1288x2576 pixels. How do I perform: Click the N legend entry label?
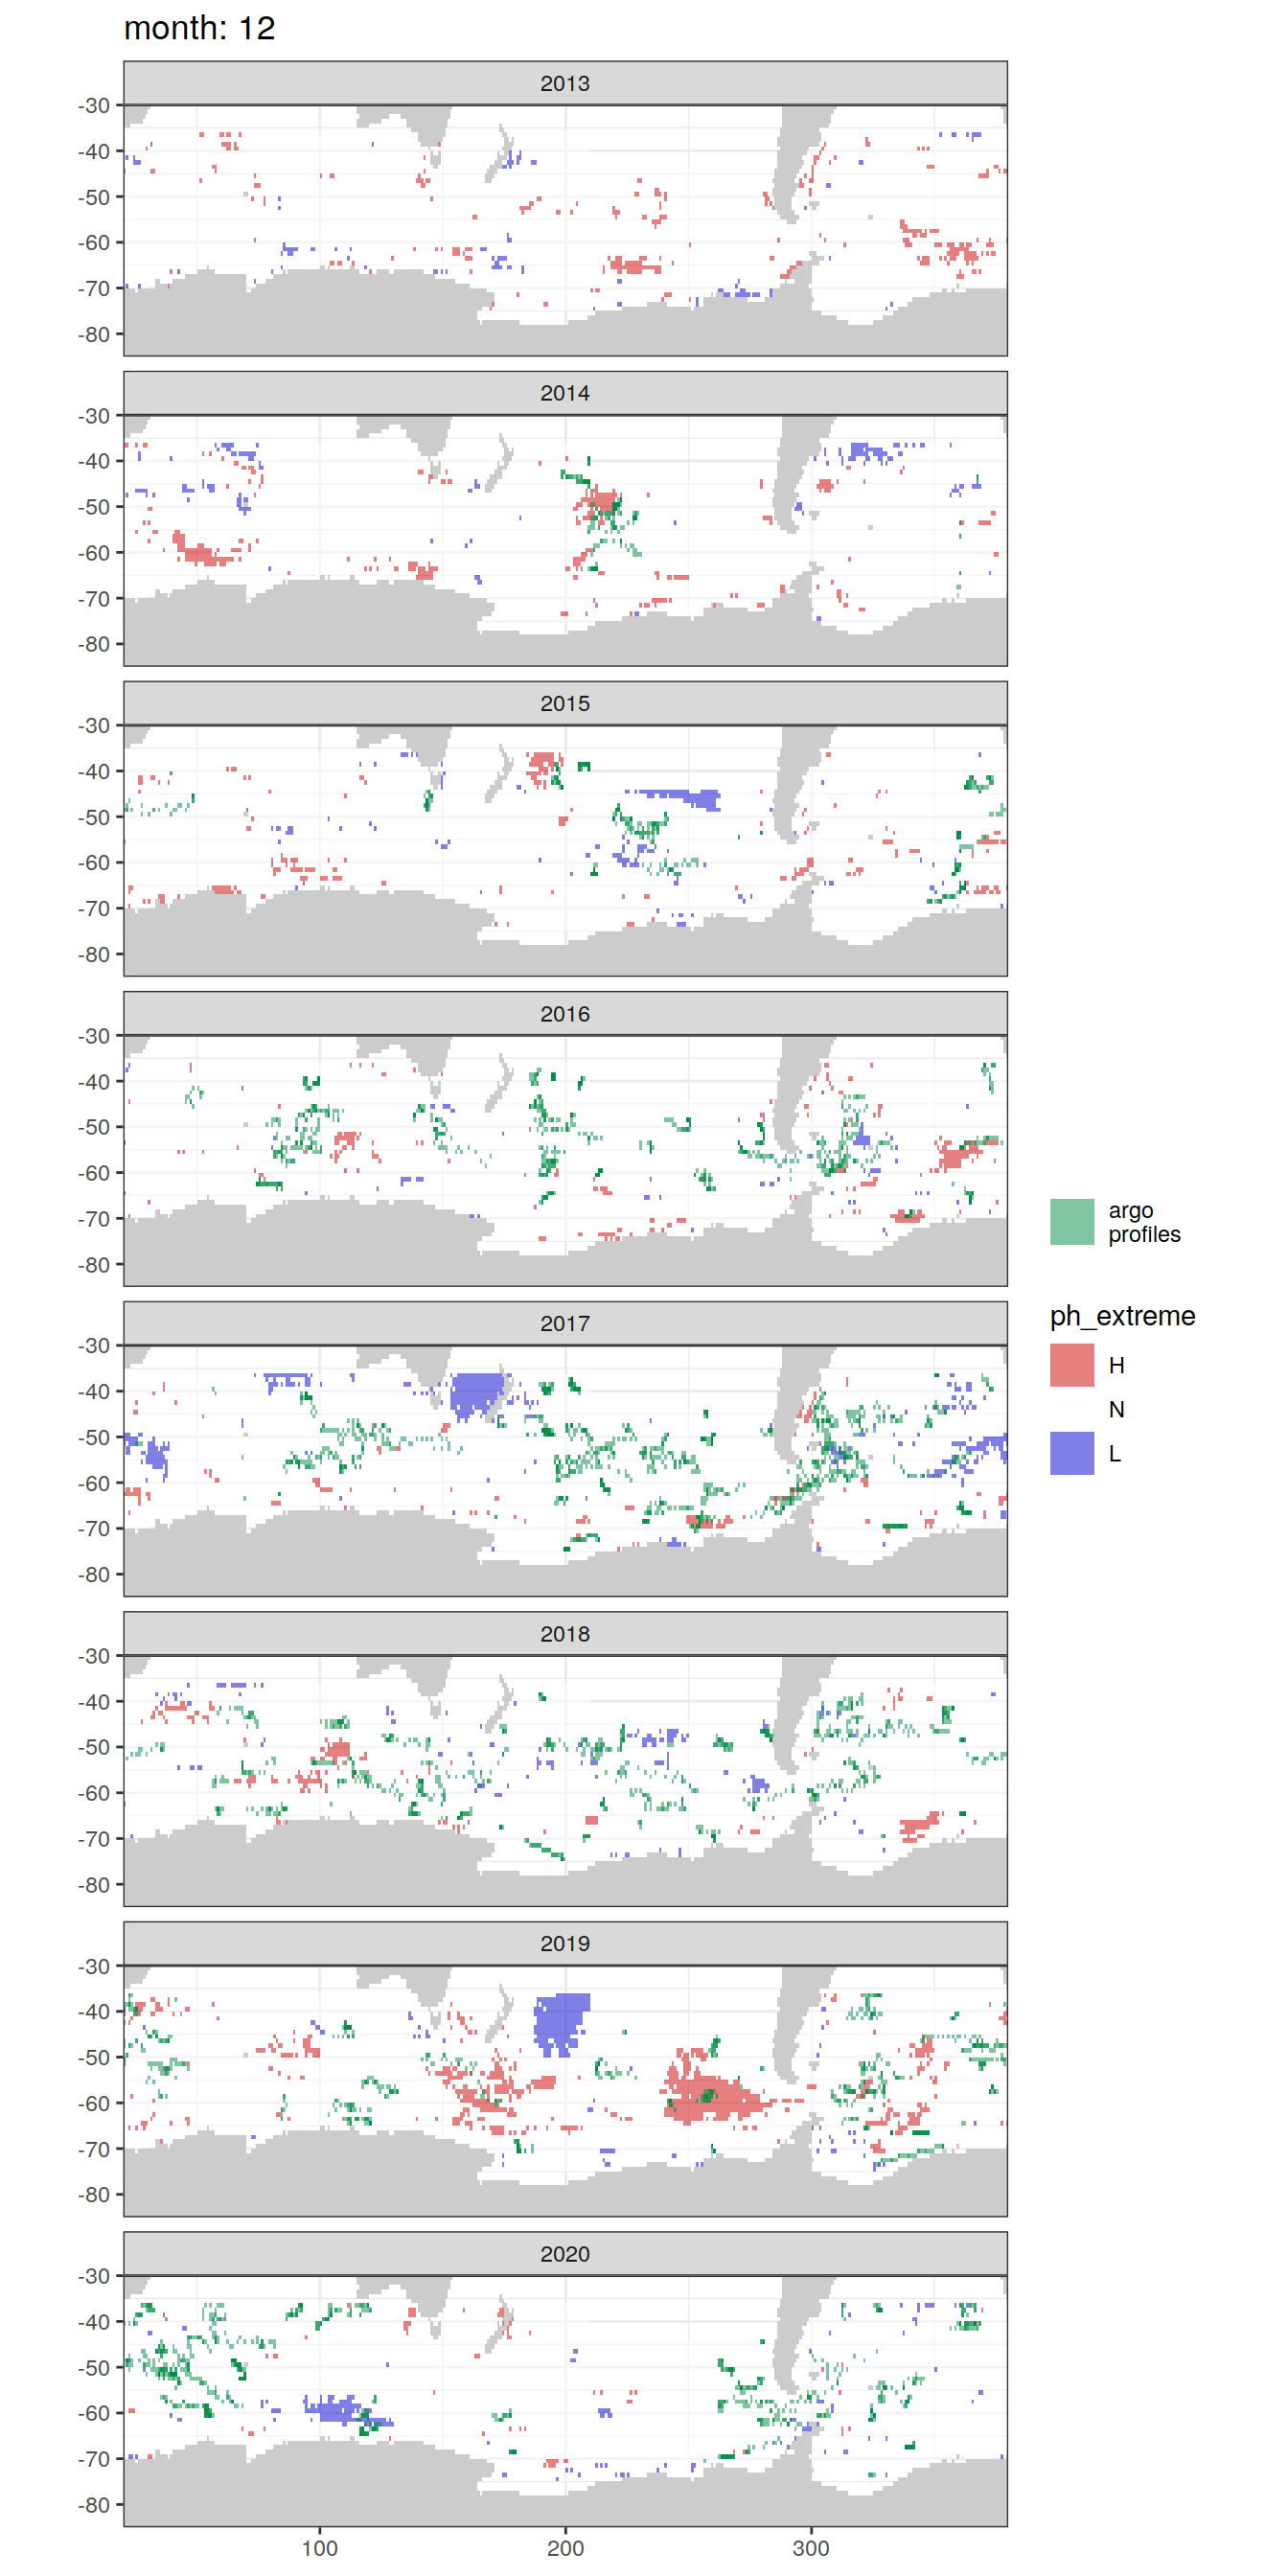[x=1116, y=1409]
